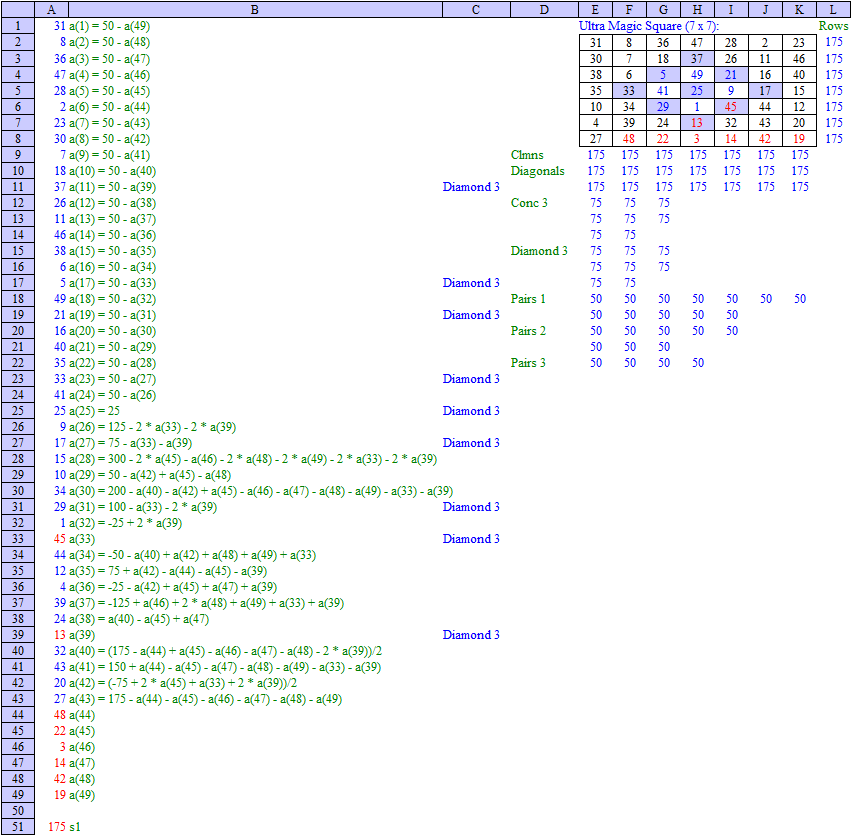Click highlighted red cell 13 in magic square
Image resolution: width=853 pixels, height=837 pixels.
pos(697,123)
